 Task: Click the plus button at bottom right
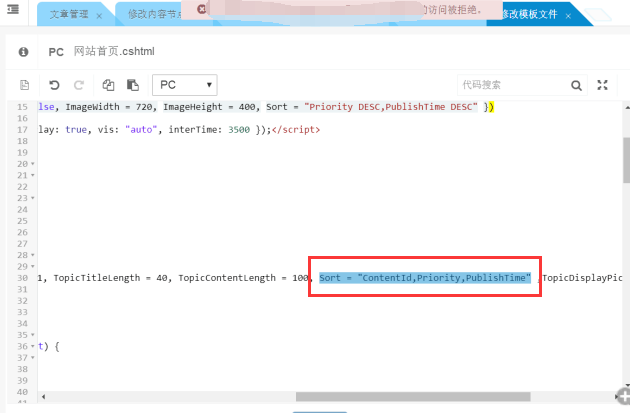click(621, 397)
